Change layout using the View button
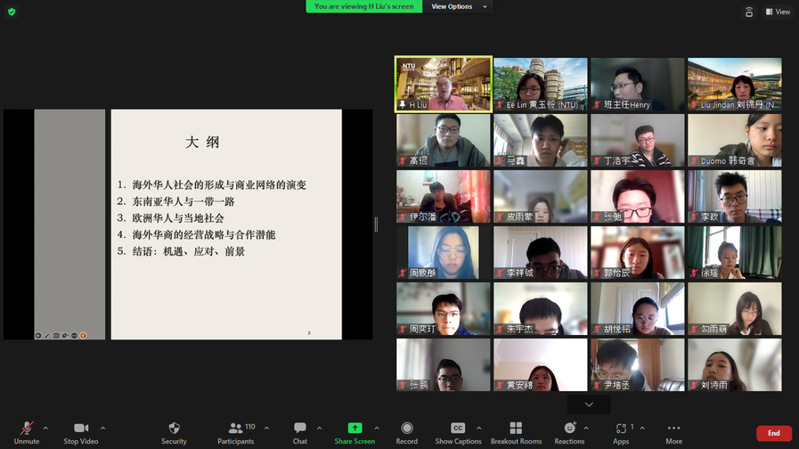The height and width of the screenshot is (449, 799). pos(777,12)
